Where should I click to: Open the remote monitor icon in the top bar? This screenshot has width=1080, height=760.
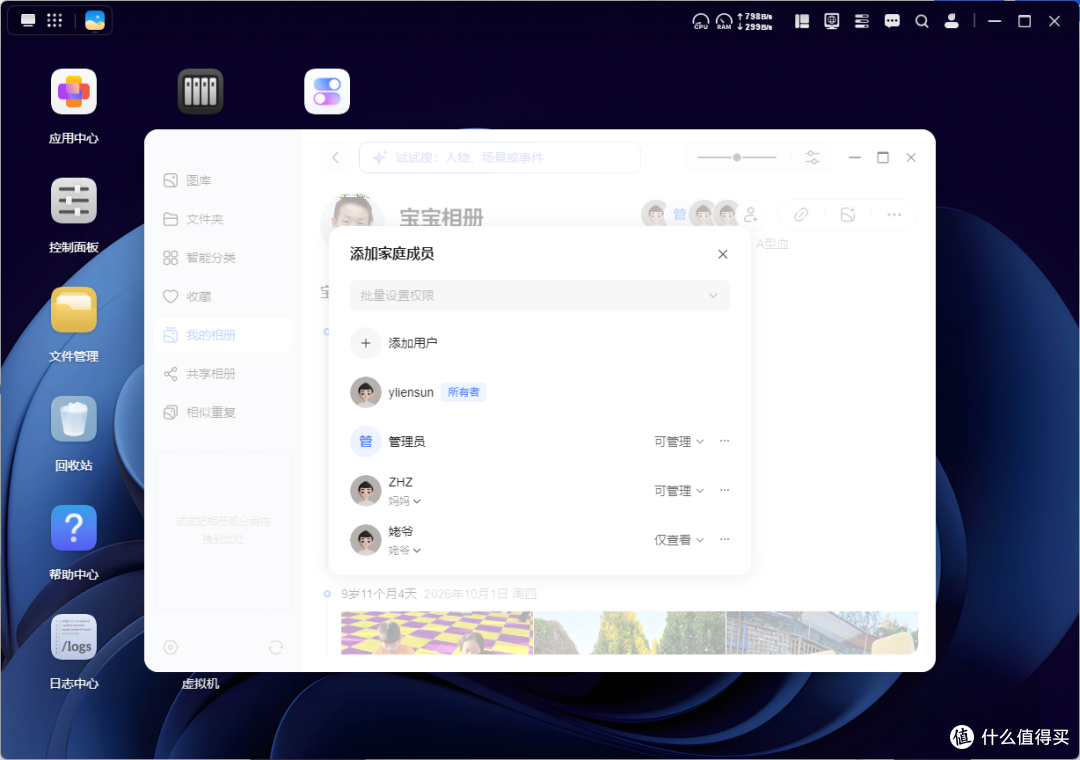pyautogui.click(x=832, y=21)
